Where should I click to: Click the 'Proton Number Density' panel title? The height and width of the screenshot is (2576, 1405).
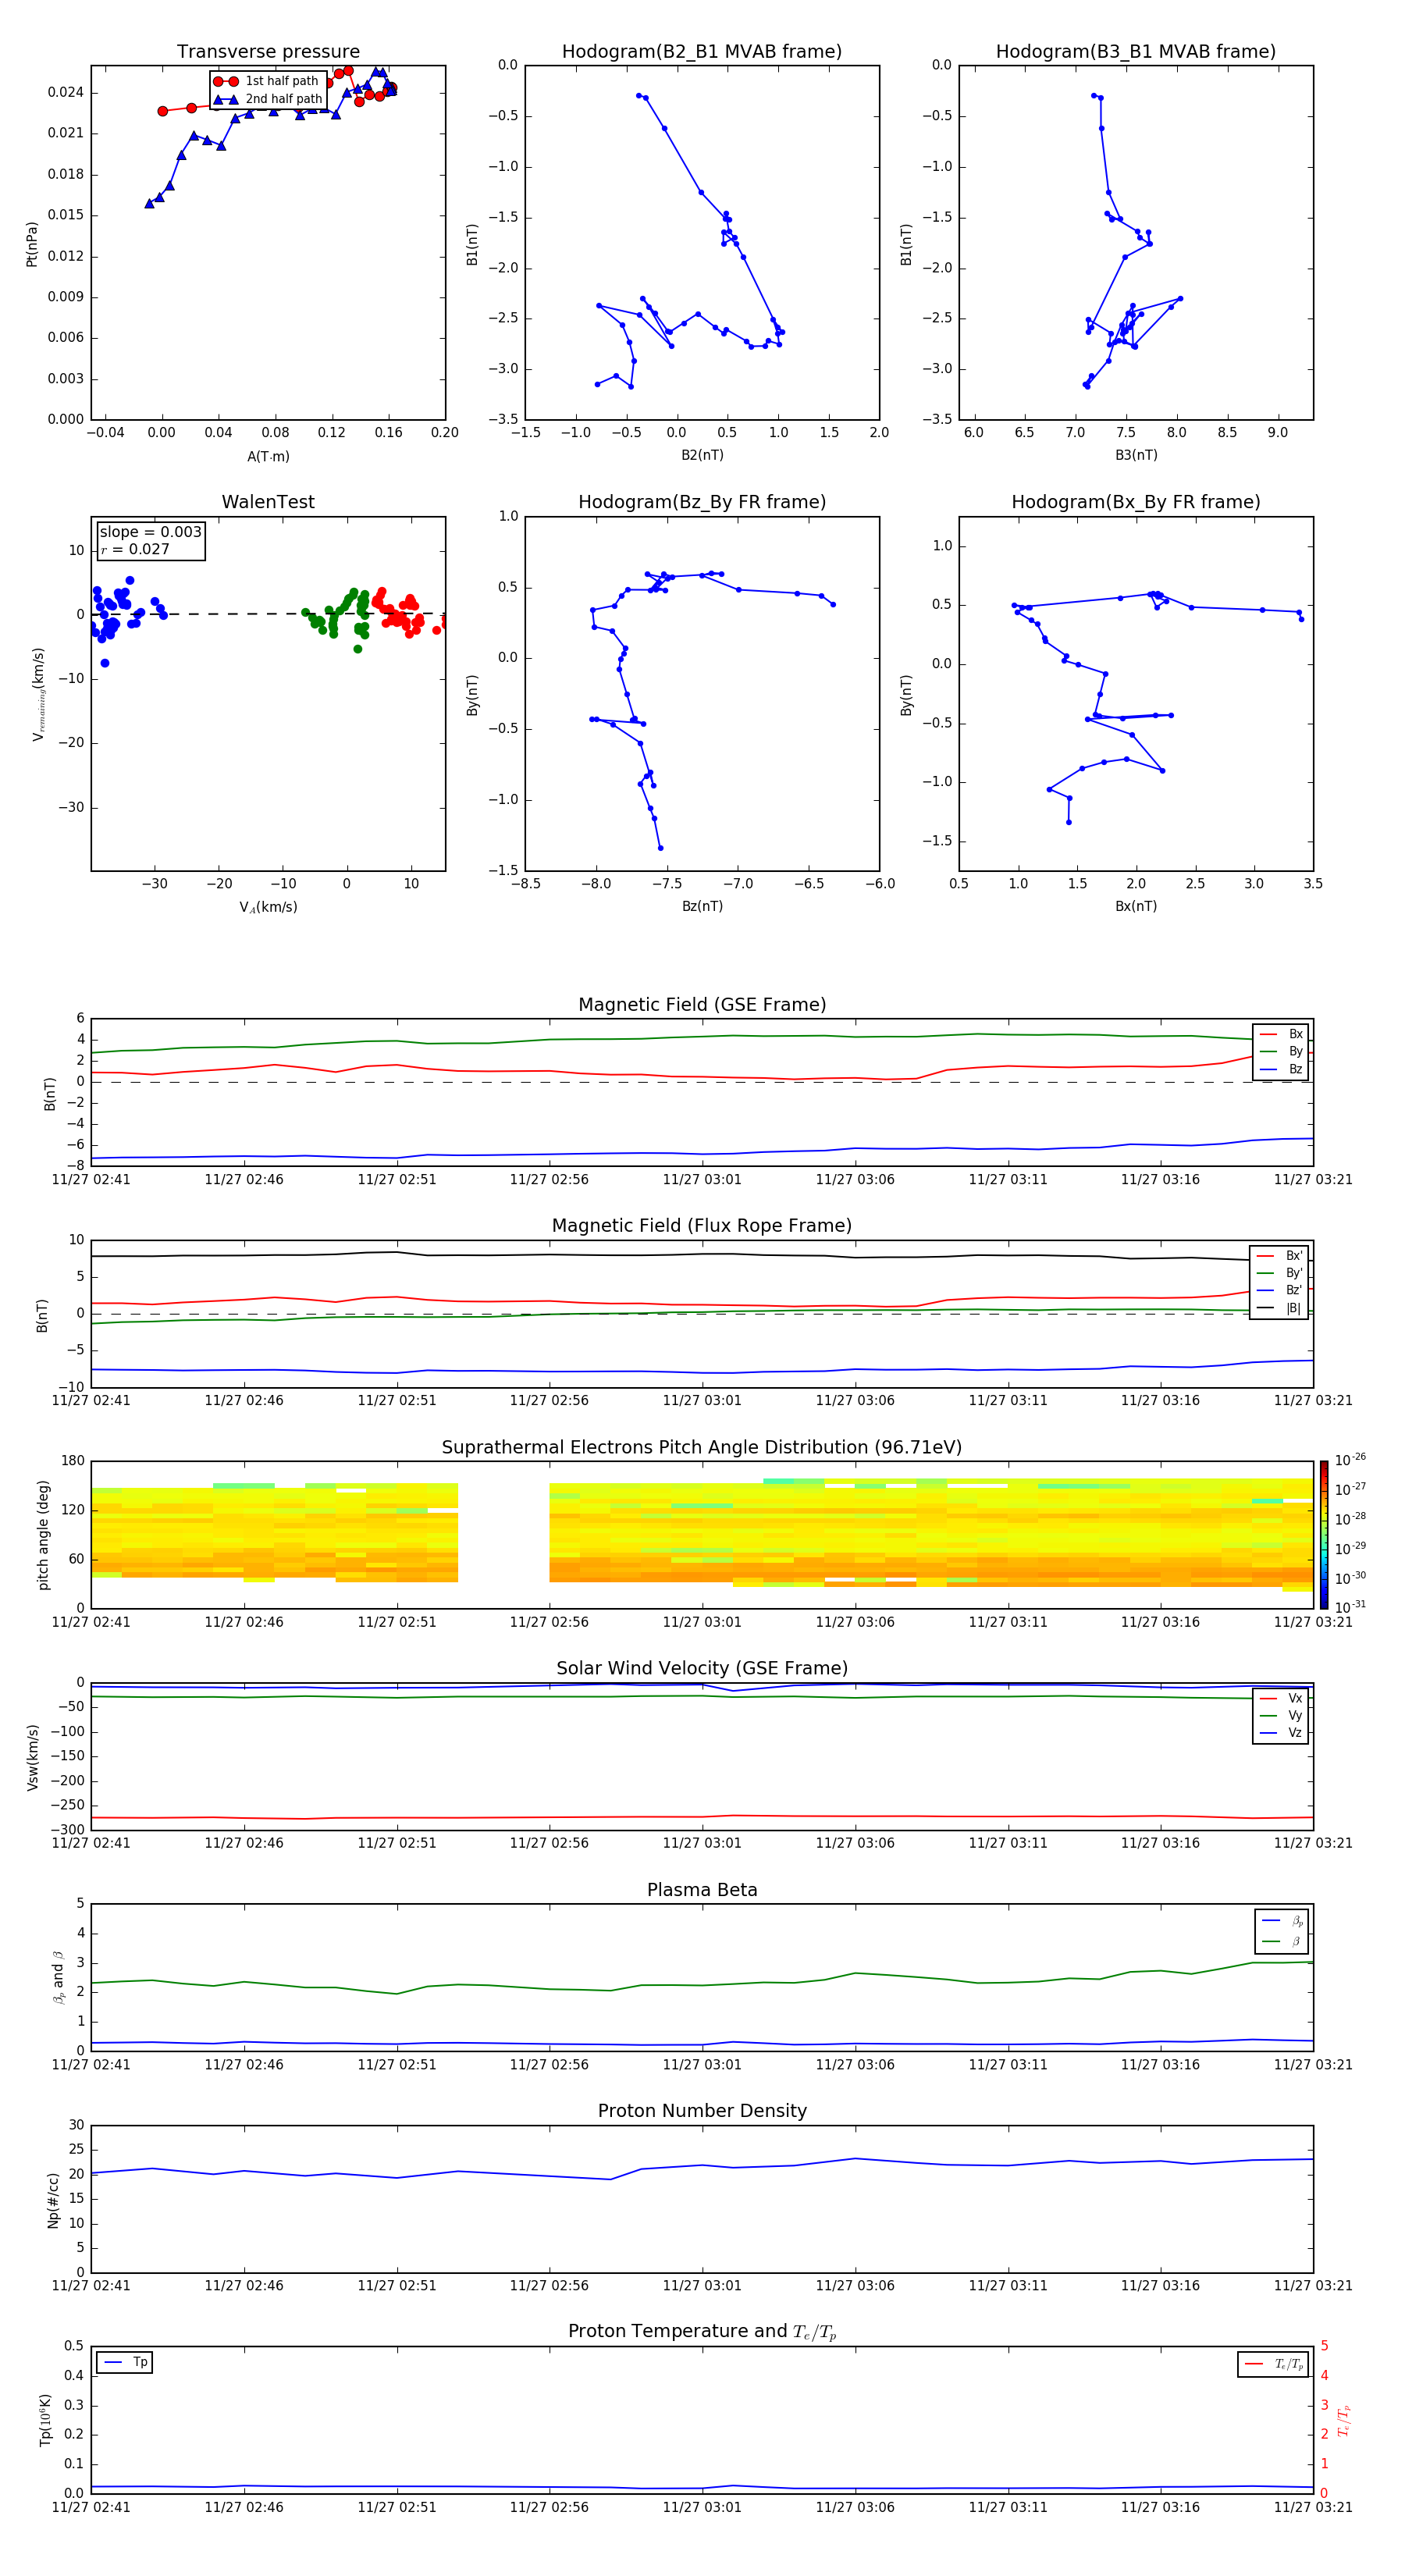702,2111
